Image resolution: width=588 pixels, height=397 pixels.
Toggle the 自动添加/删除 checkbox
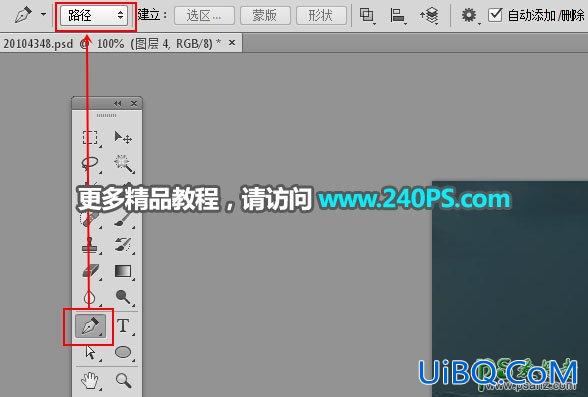point(495,15)
